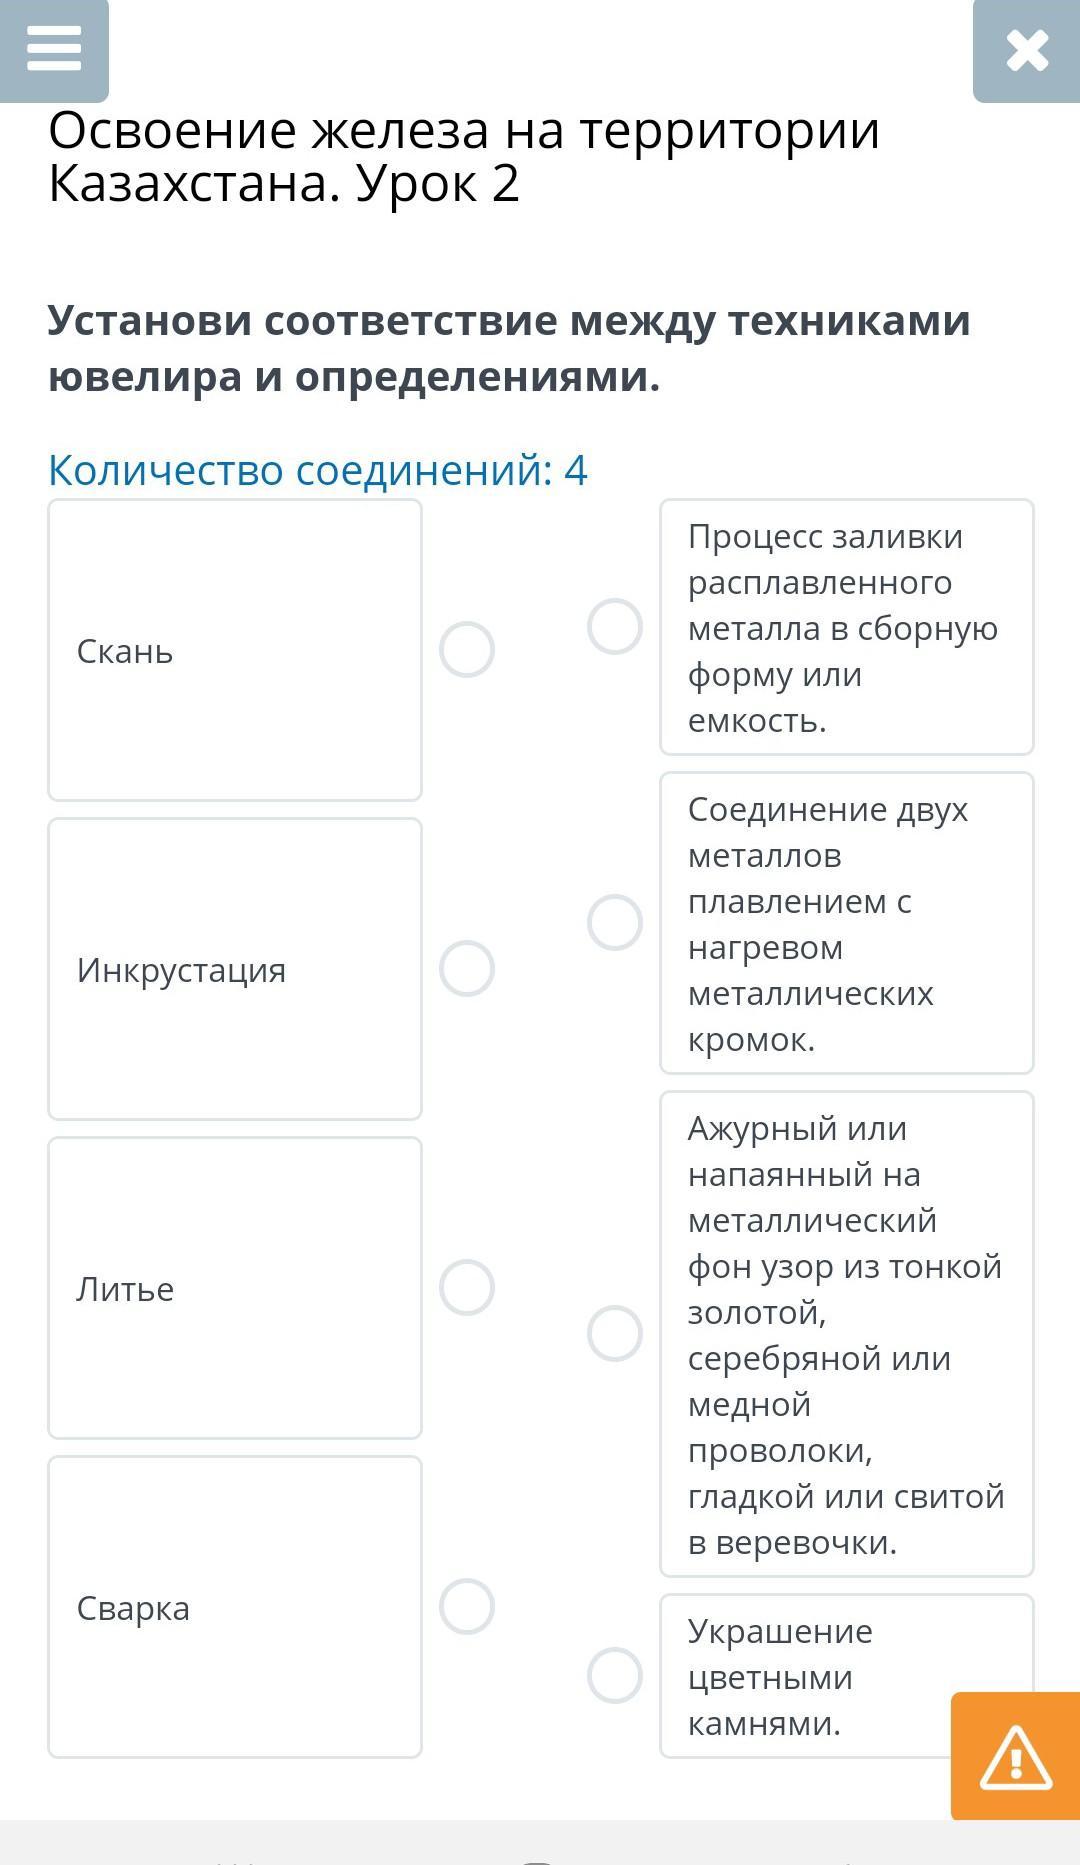Click the Процесс заливки расплавленного металла card
Screen dimensions: 1080x1865
click(847, 627)
